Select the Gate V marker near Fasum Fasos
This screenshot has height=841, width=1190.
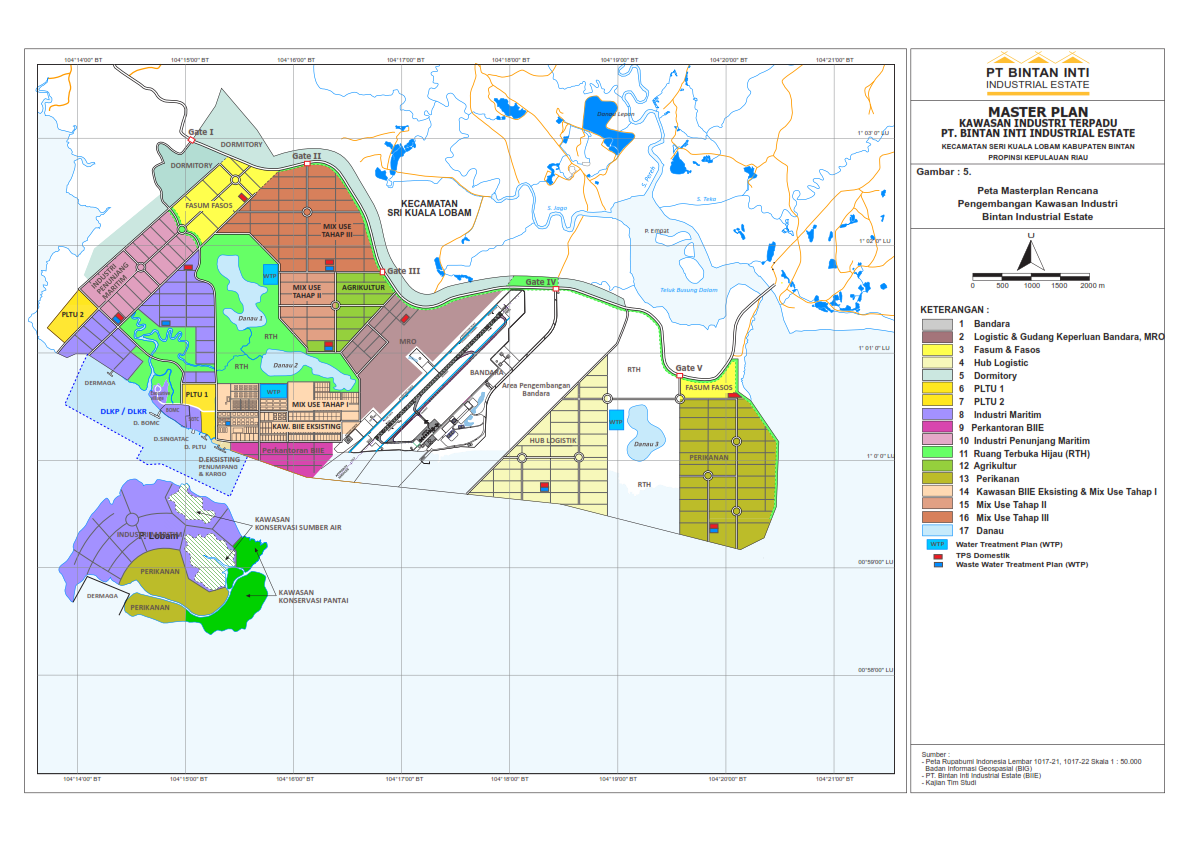680,376
